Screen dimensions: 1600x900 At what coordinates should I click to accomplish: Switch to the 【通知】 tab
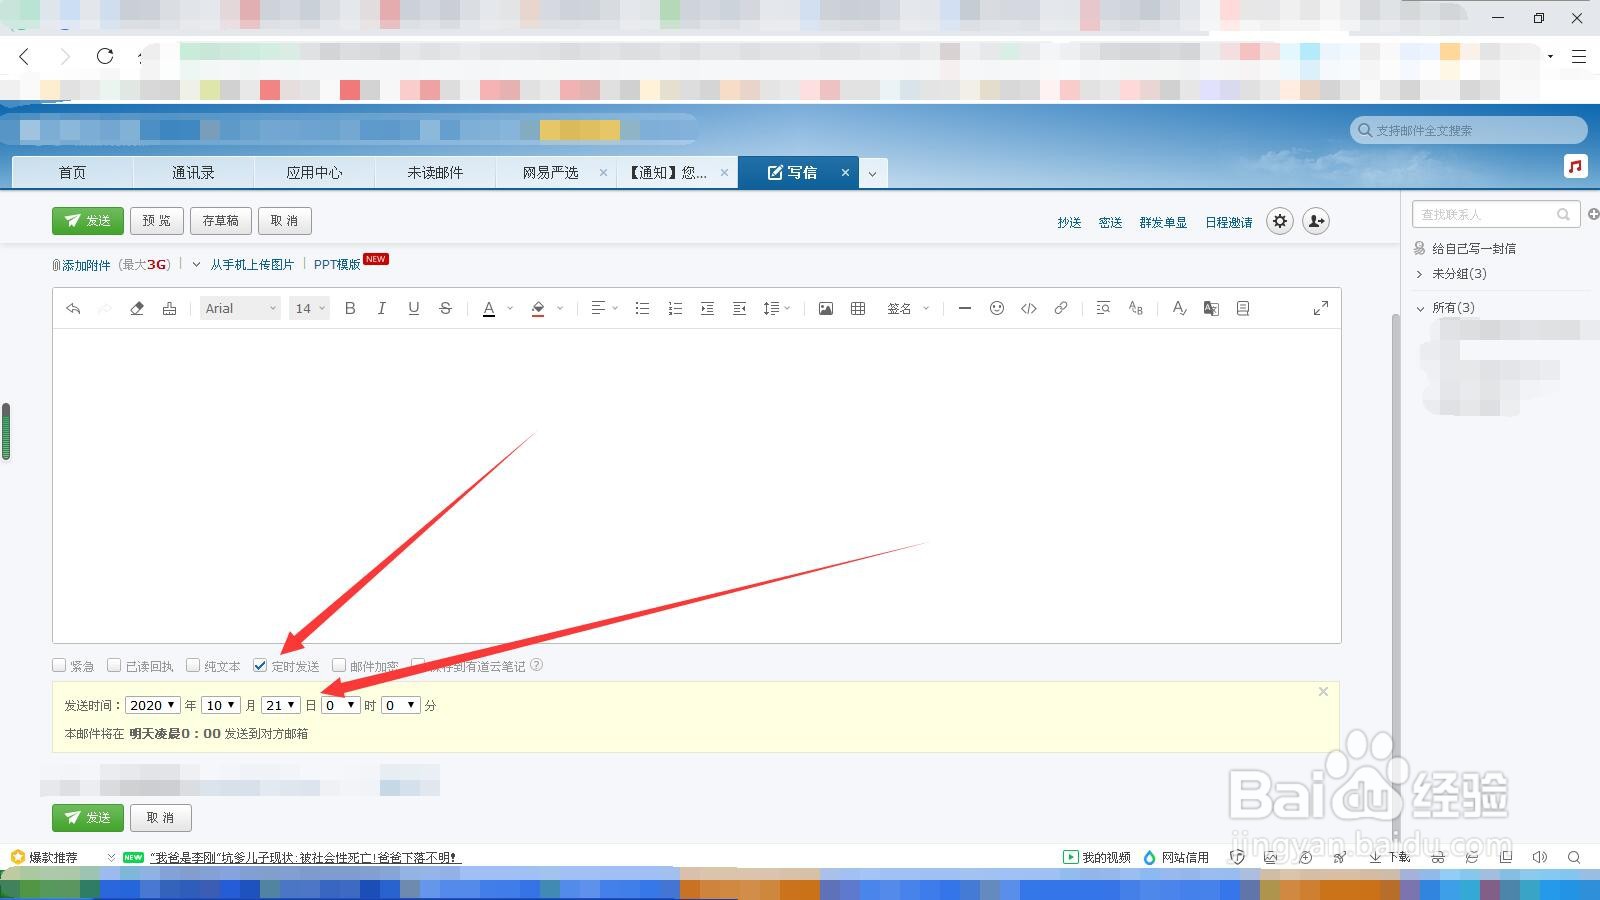[667, 173]
